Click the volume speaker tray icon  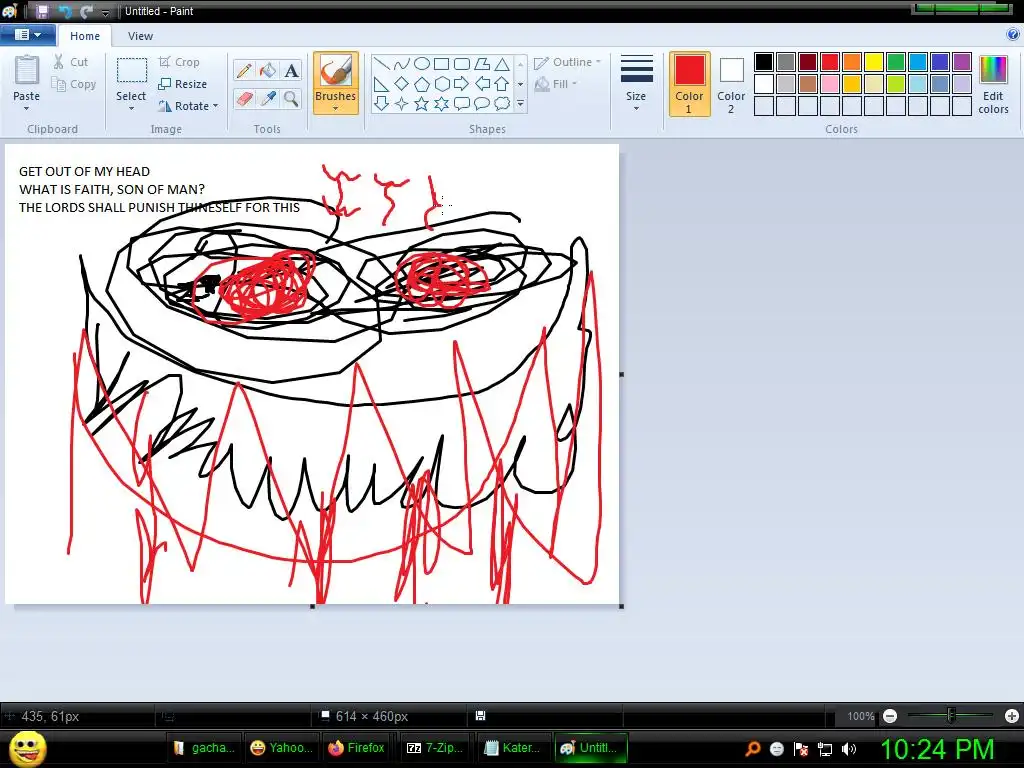[848, 749]
